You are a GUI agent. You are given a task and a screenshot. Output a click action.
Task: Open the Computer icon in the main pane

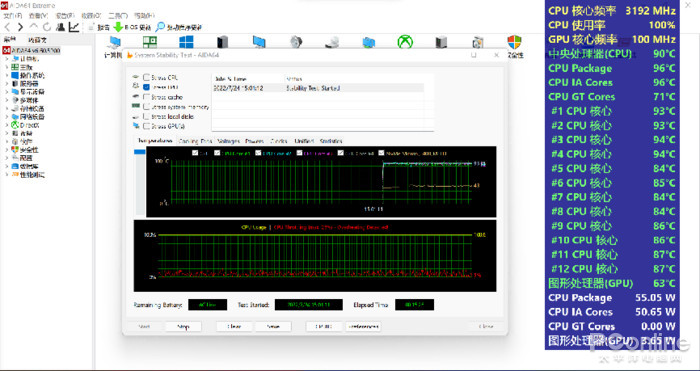[114, 42]
